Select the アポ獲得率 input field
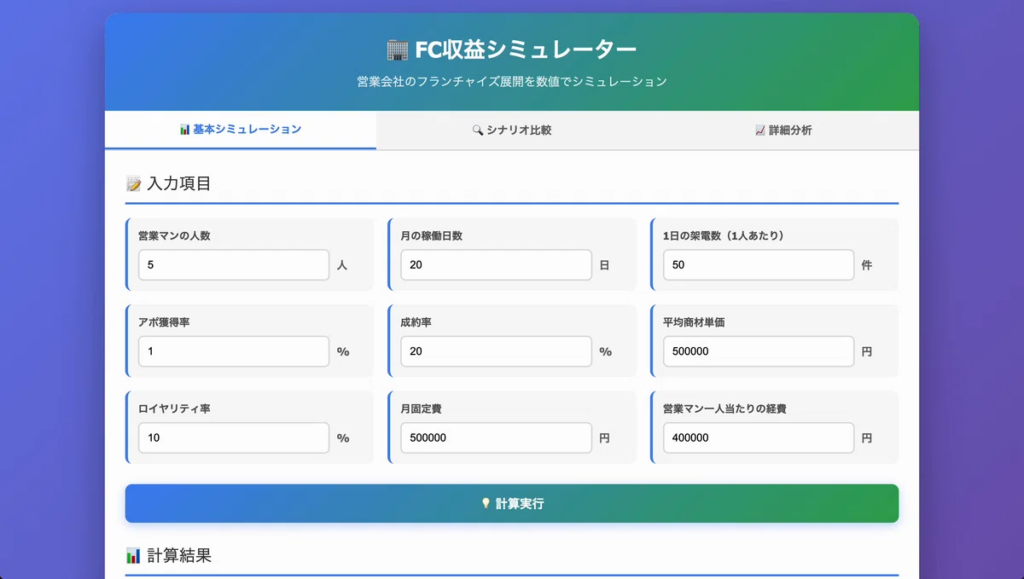The image size is (1024, 579). [233, 352]
